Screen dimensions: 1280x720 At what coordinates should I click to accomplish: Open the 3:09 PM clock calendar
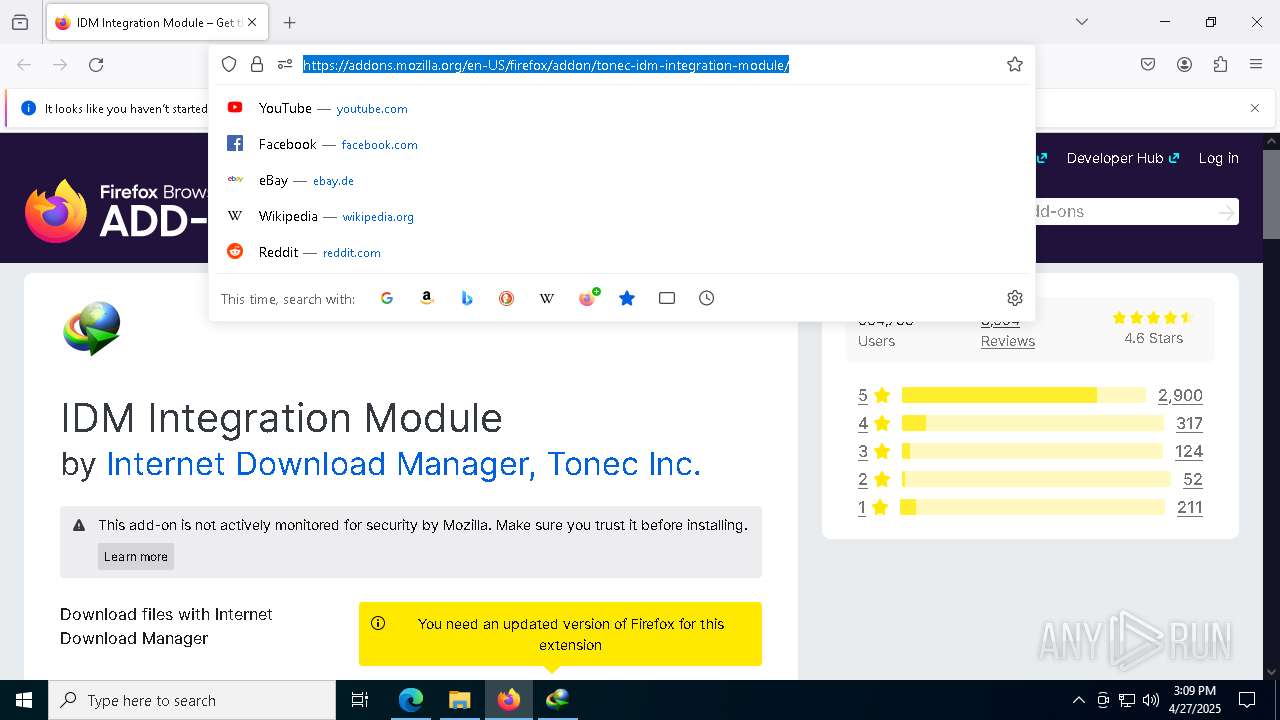[1195, 700]
